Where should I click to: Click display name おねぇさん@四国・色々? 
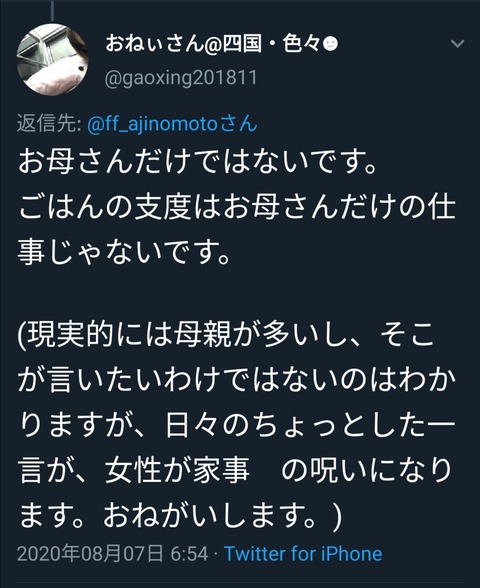pyautogui.click(x=213, y=44)
